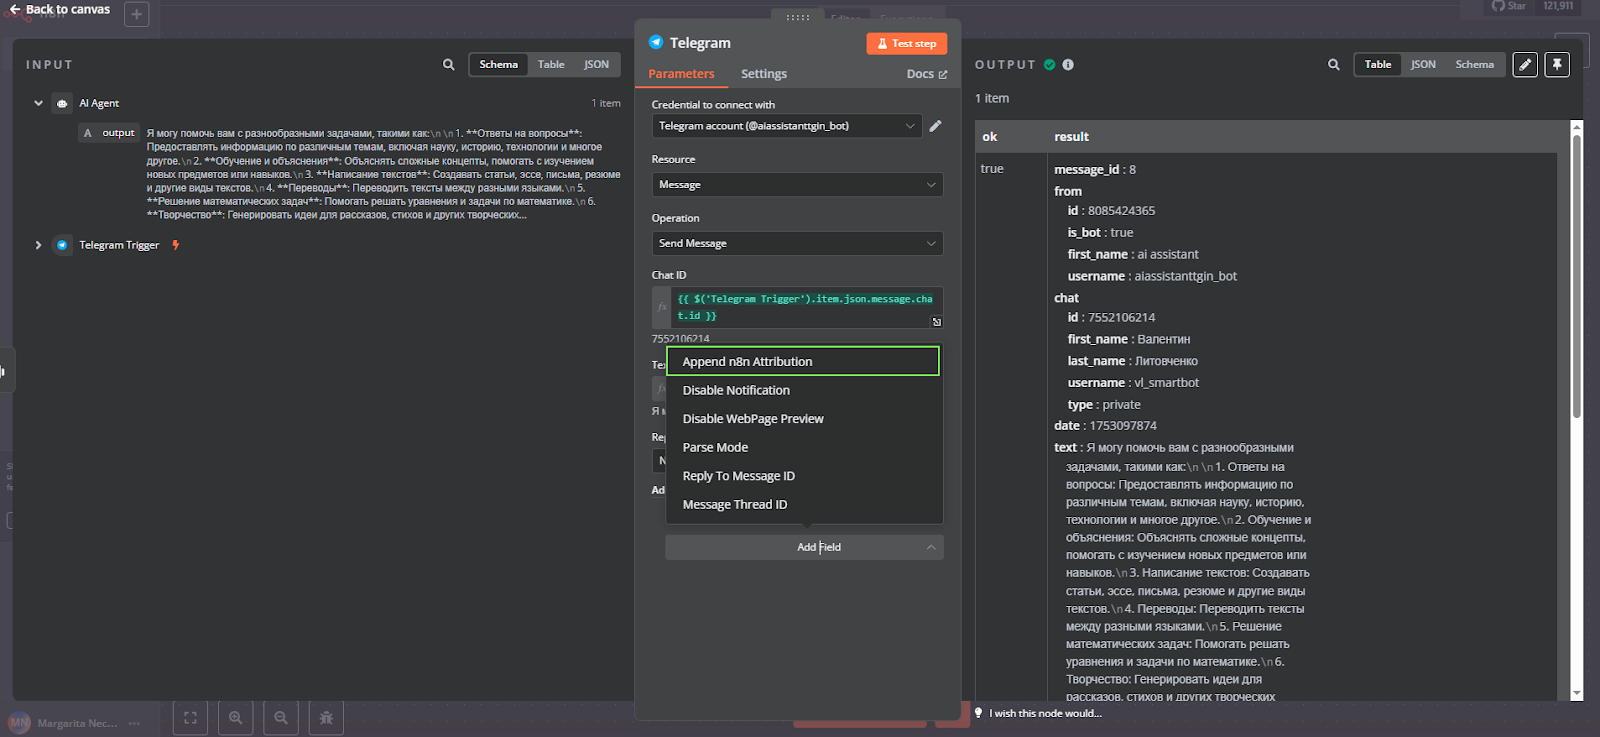Click the debug bug icon
The image size is (1600, 737).
pos(326,717)
